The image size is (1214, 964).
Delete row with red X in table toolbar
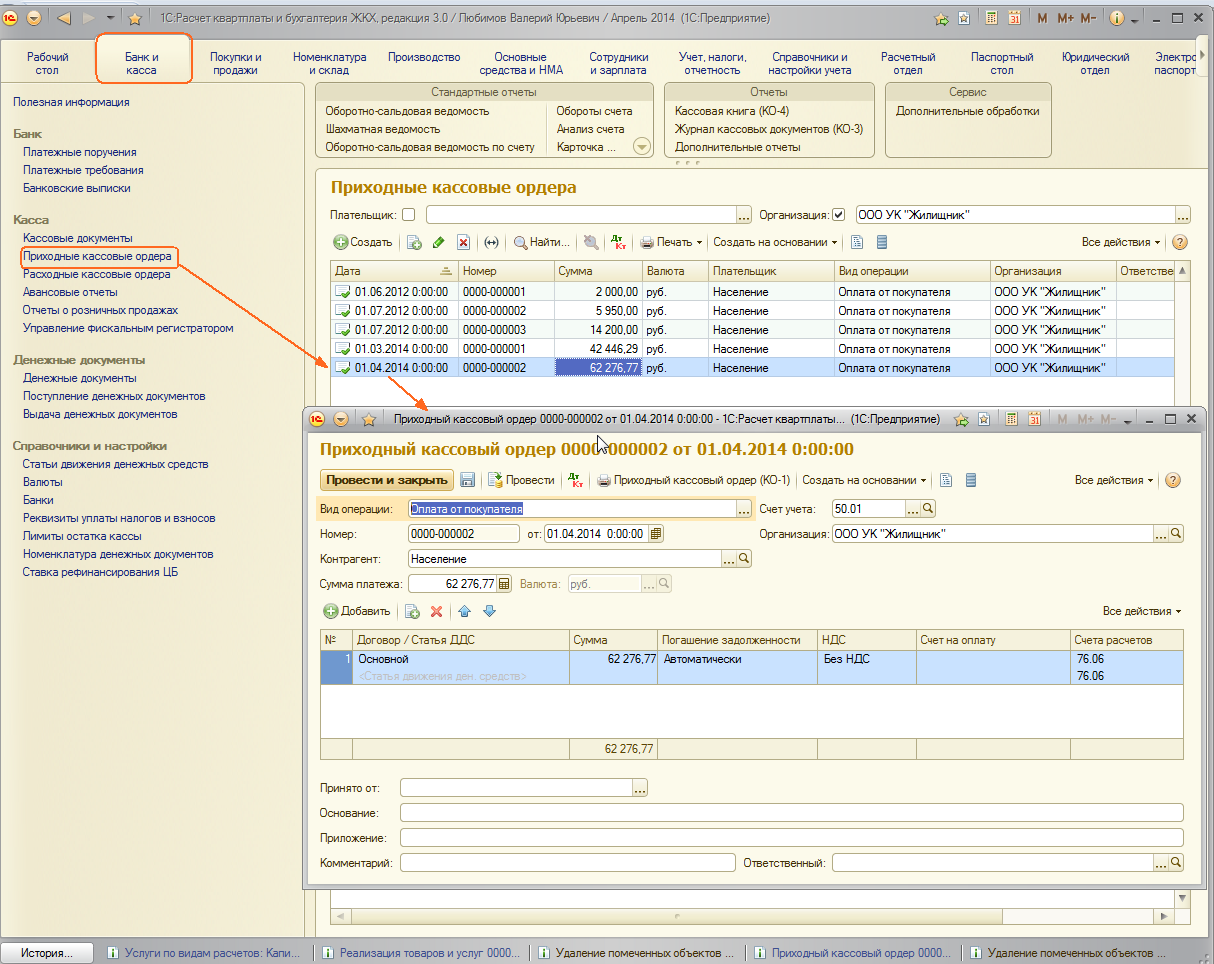pos(436,611)
